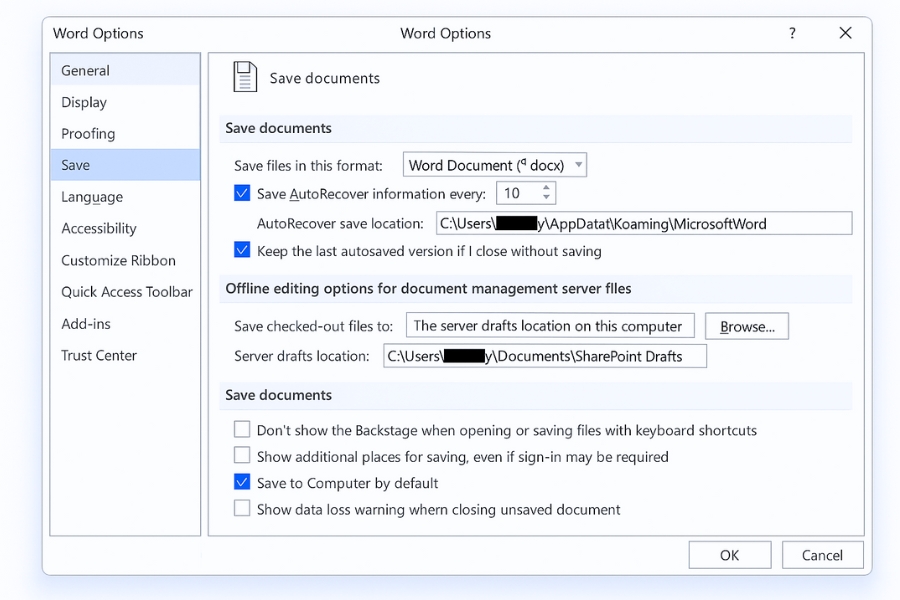The height and width of the screenshot is (600, 900).
Task: Enable Show data loss warning checkbox
Action: [242, 509]
